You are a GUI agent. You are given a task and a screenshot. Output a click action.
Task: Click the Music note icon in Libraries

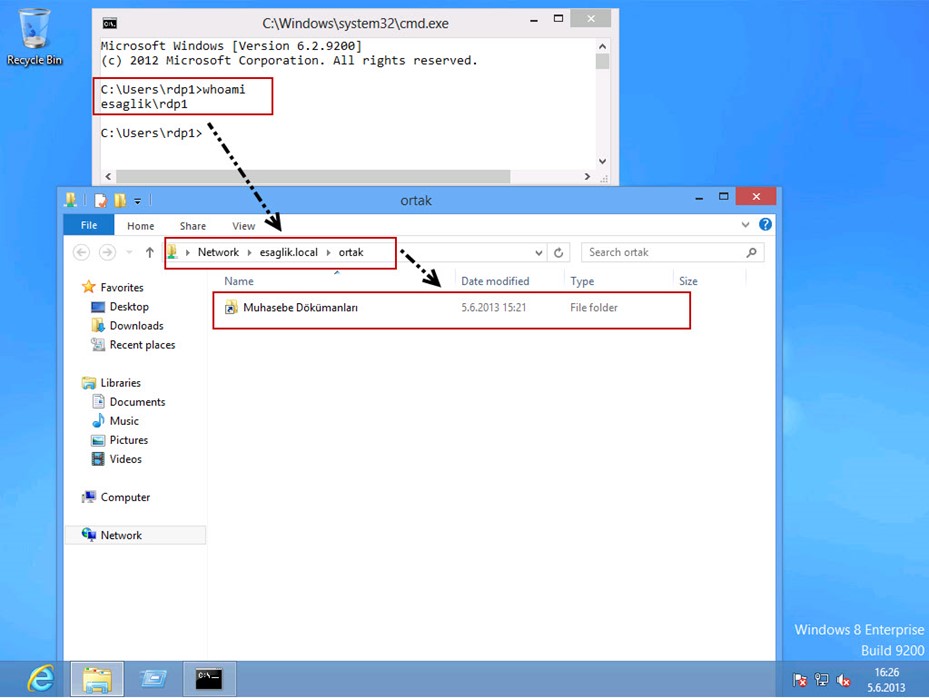pos(98,421)
